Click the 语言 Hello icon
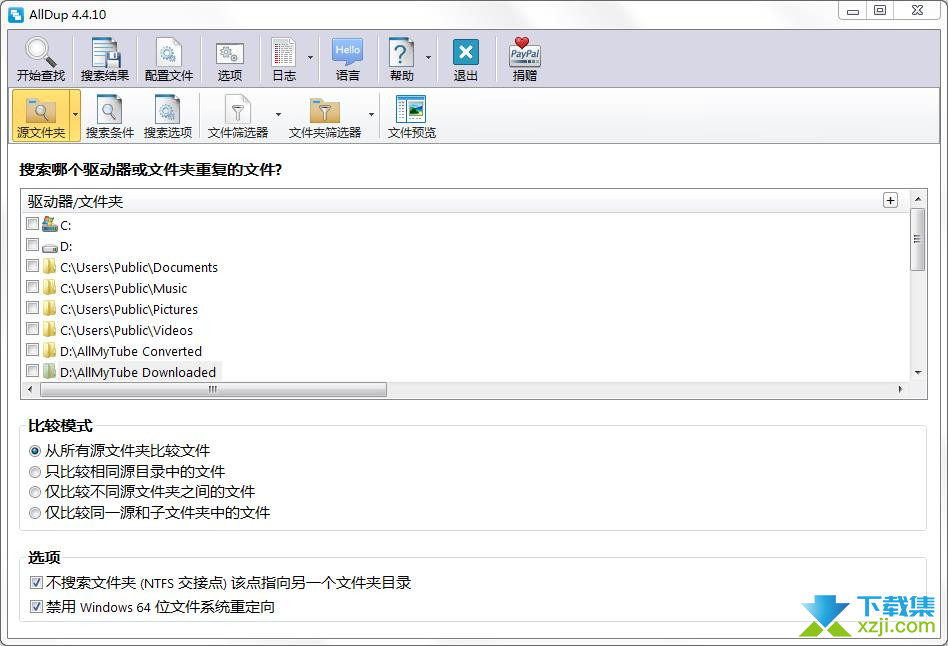948x646 pixels. (x=348, y=52)
